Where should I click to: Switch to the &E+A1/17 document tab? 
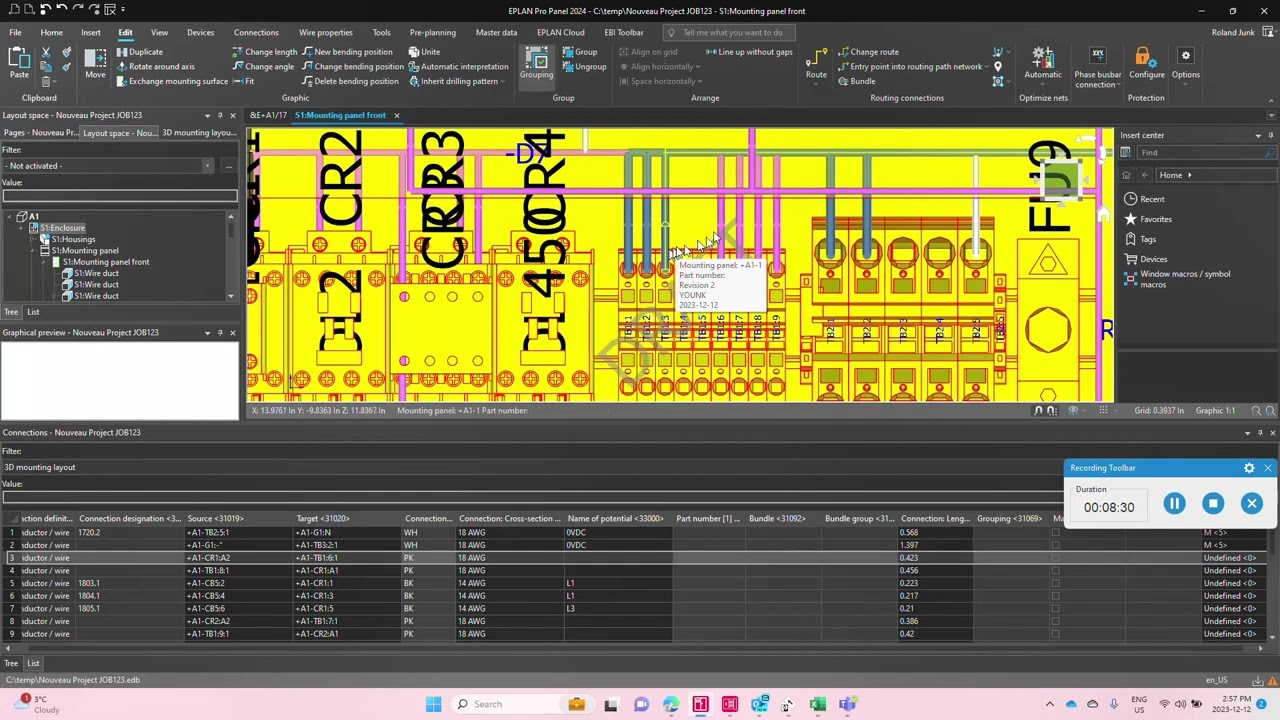pos(268,115)
